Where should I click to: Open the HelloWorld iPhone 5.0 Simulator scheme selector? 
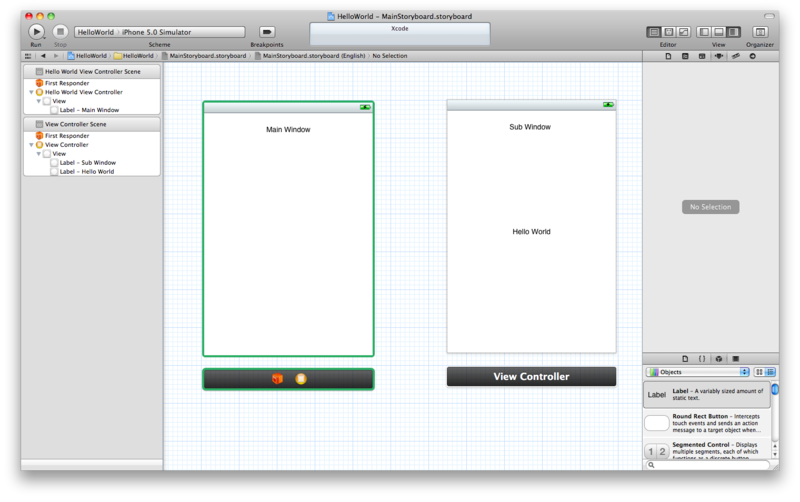(x=160, y=32)
